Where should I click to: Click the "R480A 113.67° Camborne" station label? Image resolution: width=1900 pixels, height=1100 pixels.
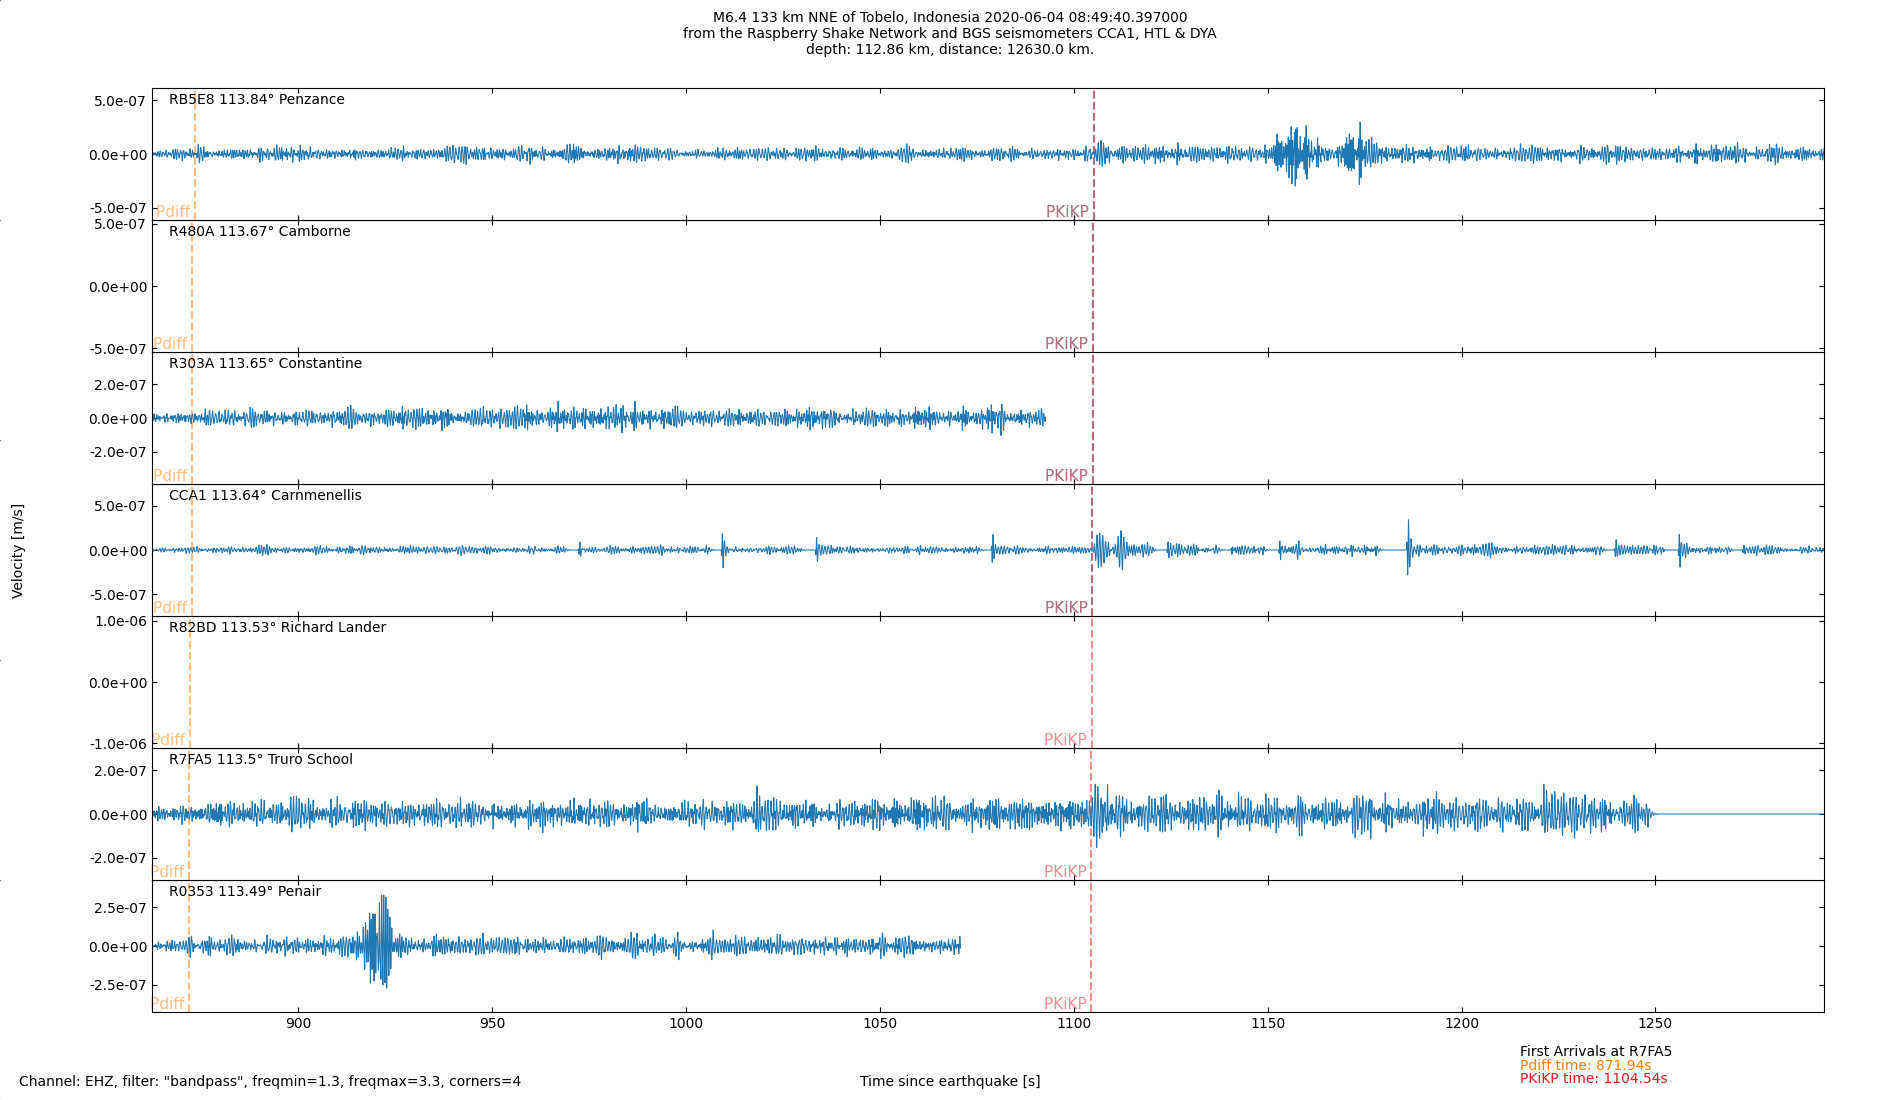click(x=259, y=231)
